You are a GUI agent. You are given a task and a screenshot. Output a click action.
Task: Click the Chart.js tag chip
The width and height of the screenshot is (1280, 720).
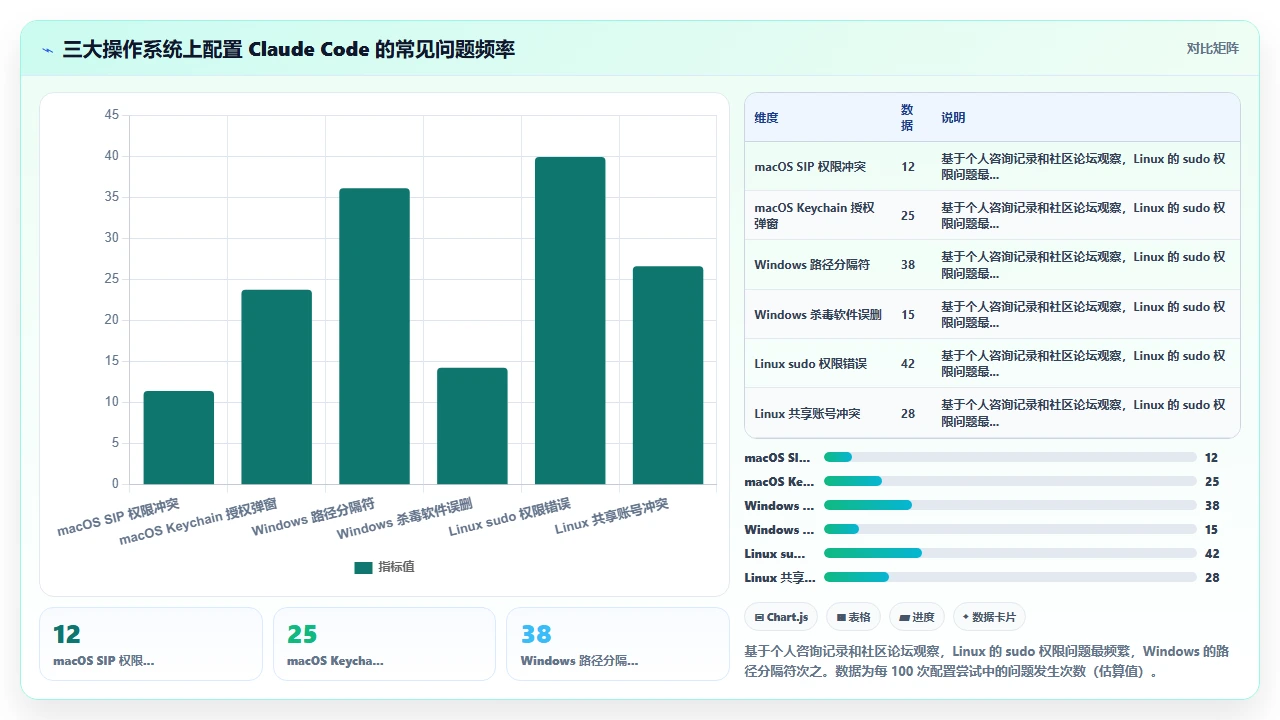pos(781,617)
